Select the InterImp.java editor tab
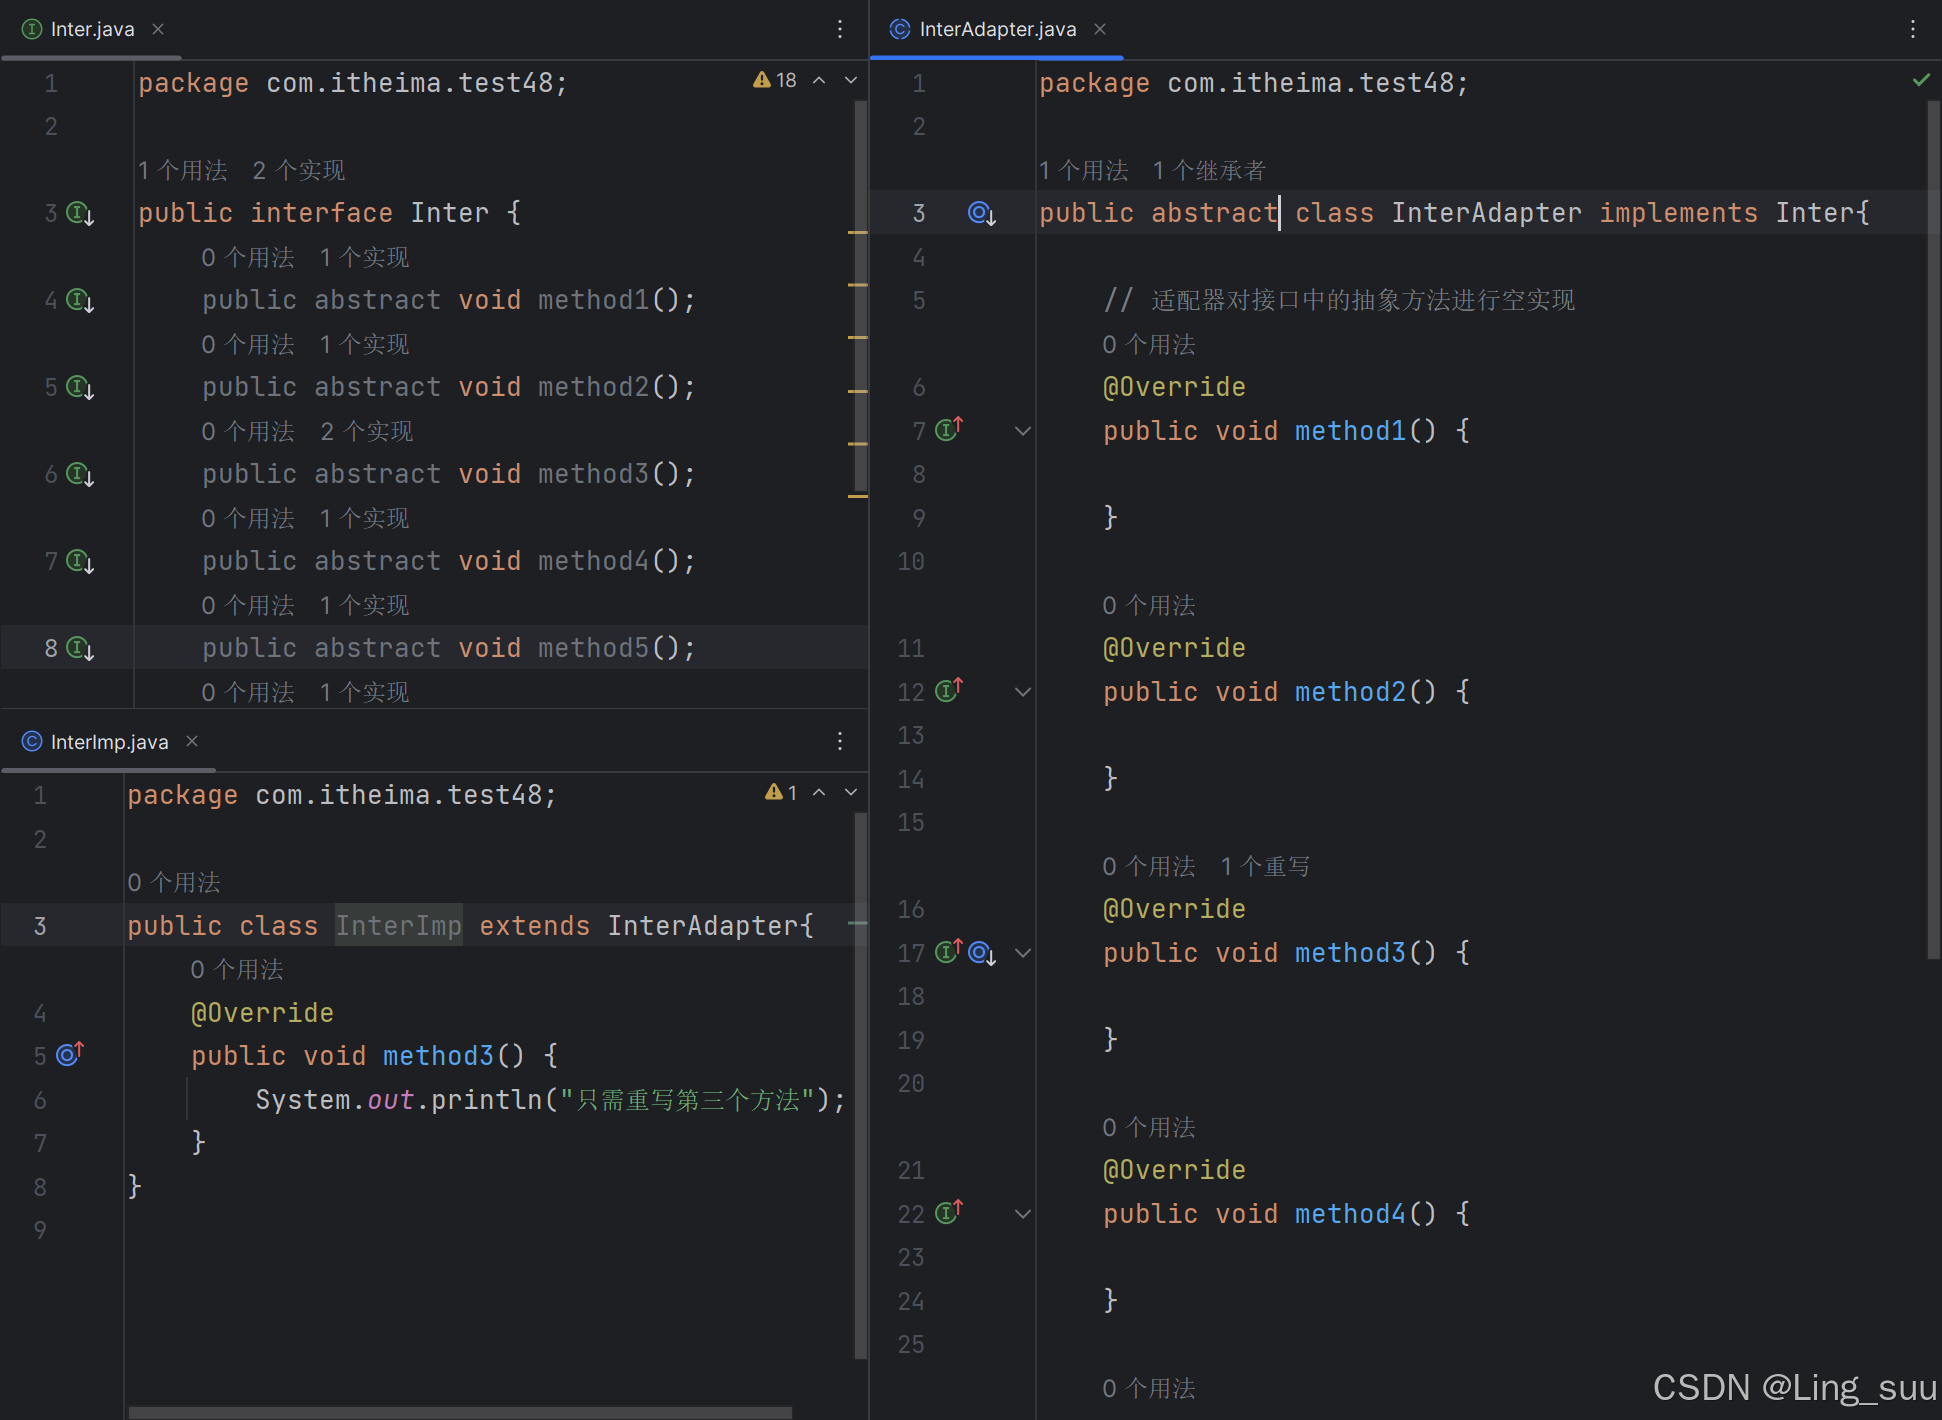 pos(108,742)
